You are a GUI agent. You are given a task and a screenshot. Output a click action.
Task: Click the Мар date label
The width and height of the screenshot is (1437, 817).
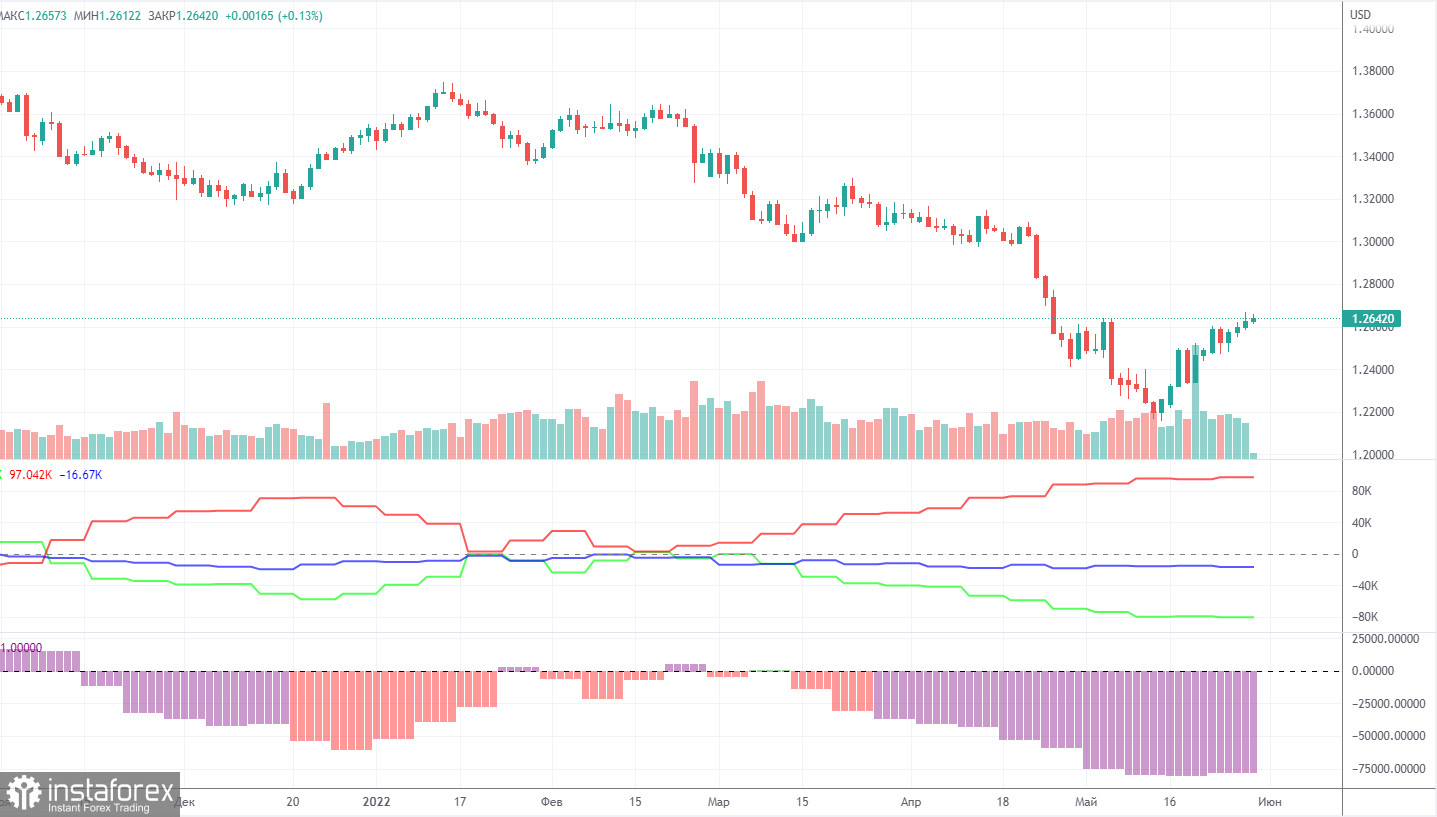click(x=719, y=802)
